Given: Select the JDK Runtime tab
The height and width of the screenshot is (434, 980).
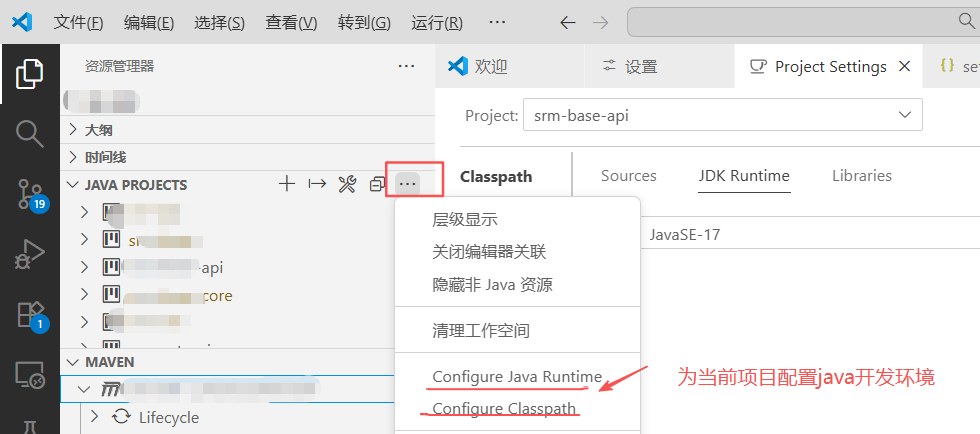Looking at the screenshot, I should pyautogui.click(x=744, y=176).
